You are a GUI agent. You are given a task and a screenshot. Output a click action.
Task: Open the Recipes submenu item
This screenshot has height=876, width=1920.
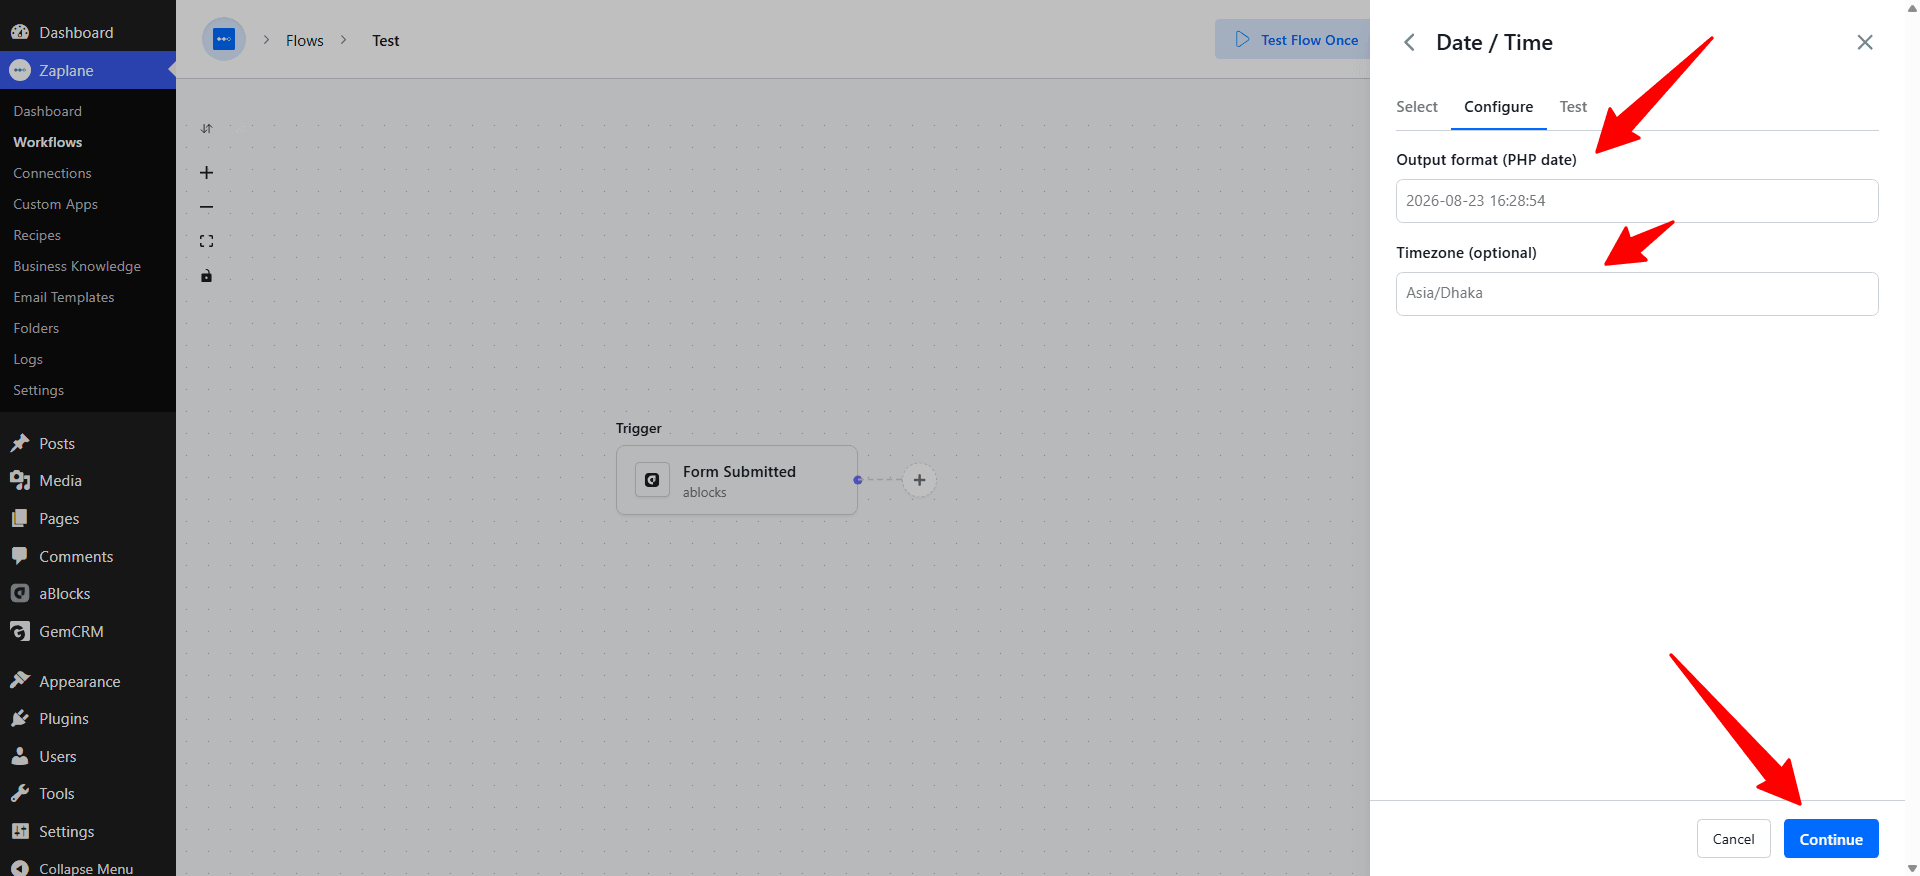37,235
